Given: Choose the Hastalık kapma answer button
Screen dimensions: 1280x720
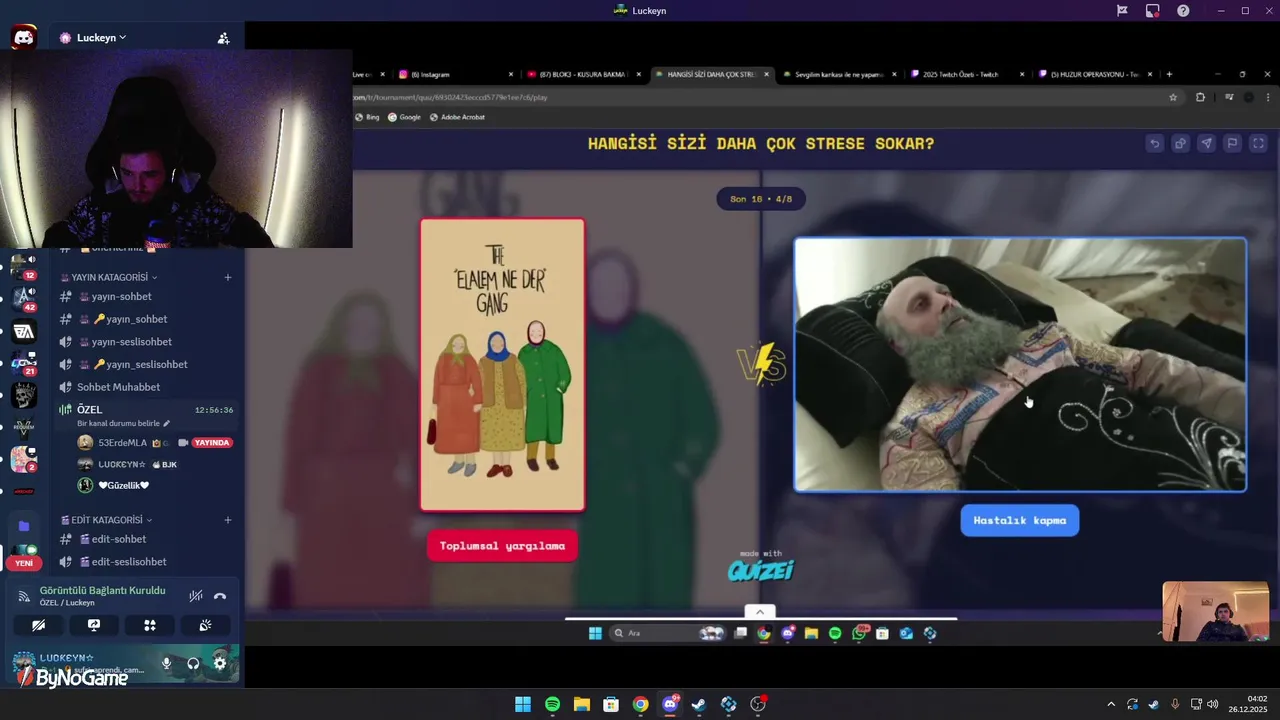Looking at the screenshot, I should tap(1020, 520).
